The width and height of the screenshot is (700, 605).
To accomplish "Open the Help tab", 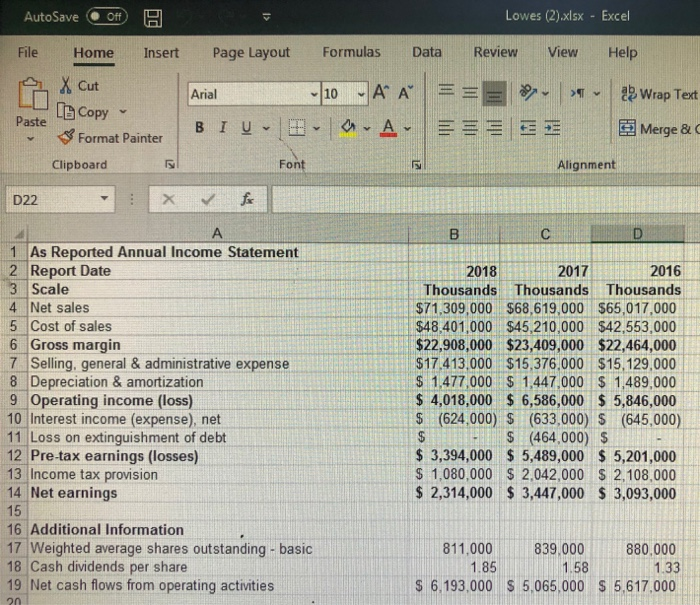I will tap(622, 53).
